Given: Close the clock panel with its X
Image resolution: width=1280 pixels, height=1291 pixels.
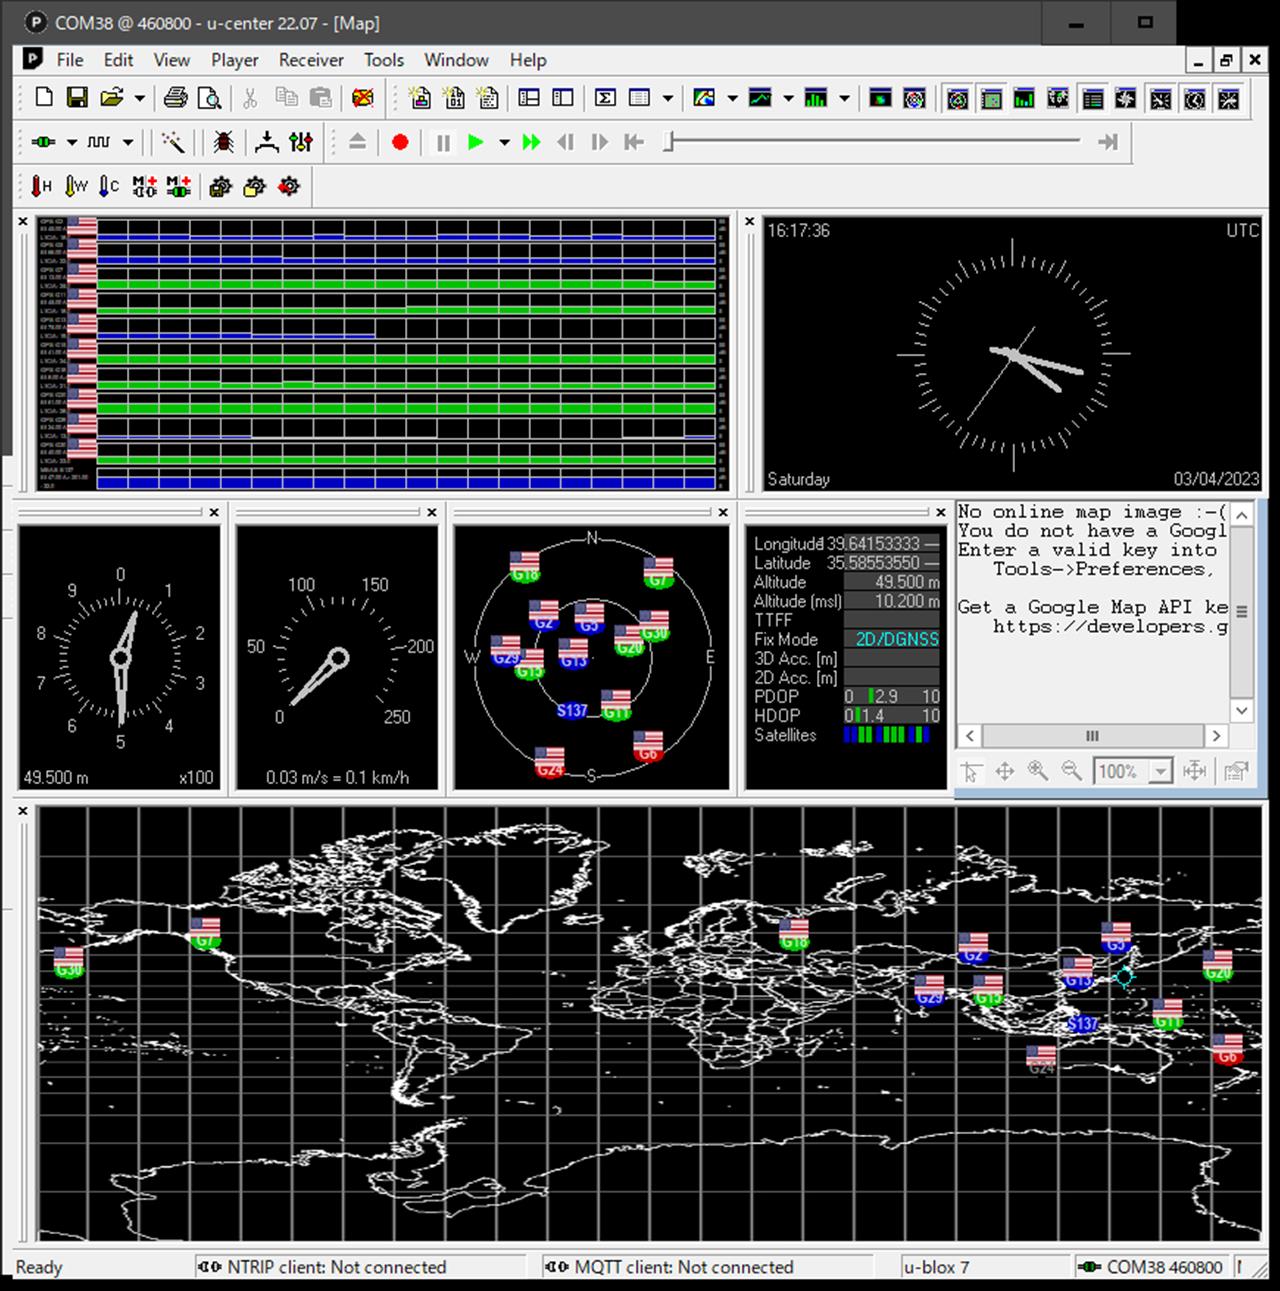Looking at the screenshot, I should [x=750, y=221].
